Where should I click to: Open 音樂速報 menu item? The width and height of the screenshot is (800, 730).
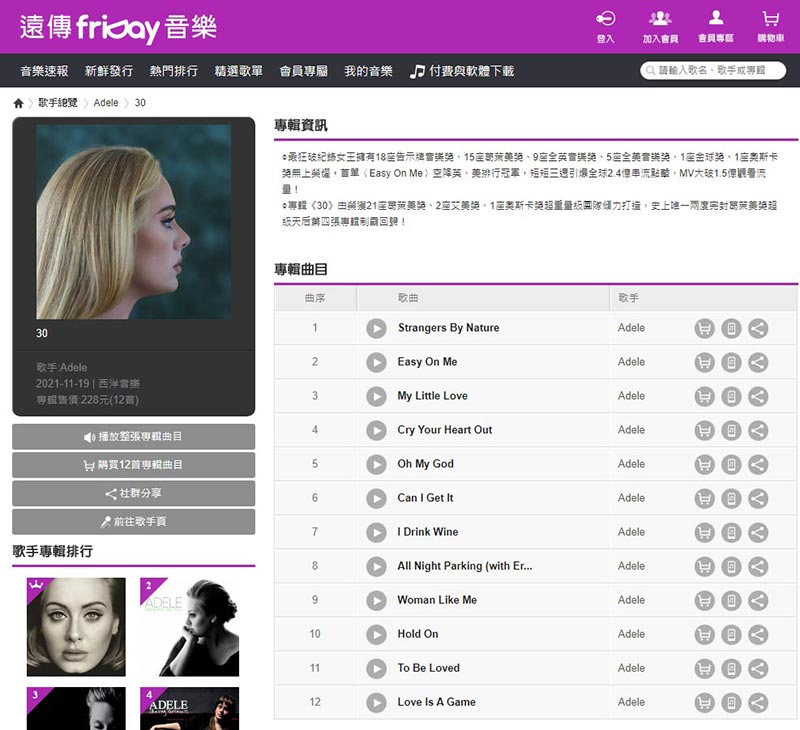(44, 71)
